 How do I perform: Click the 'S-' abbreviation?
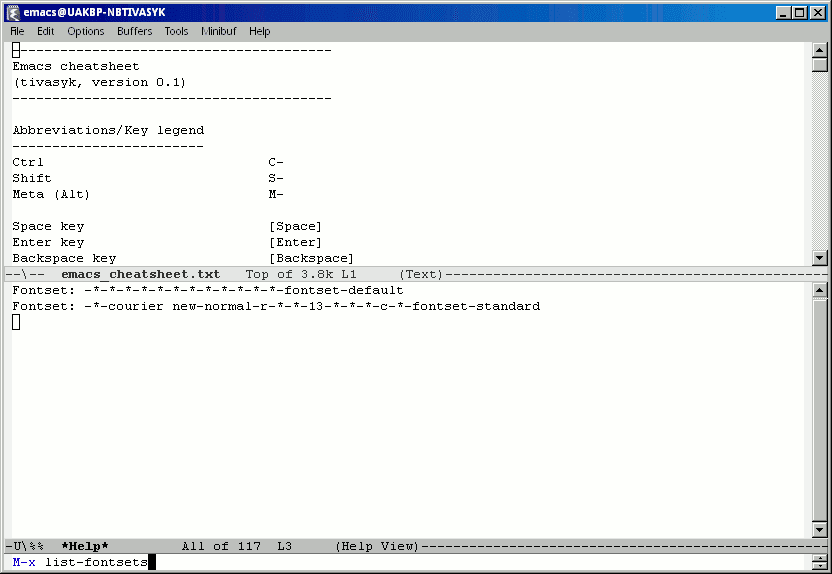coord(276,178)
